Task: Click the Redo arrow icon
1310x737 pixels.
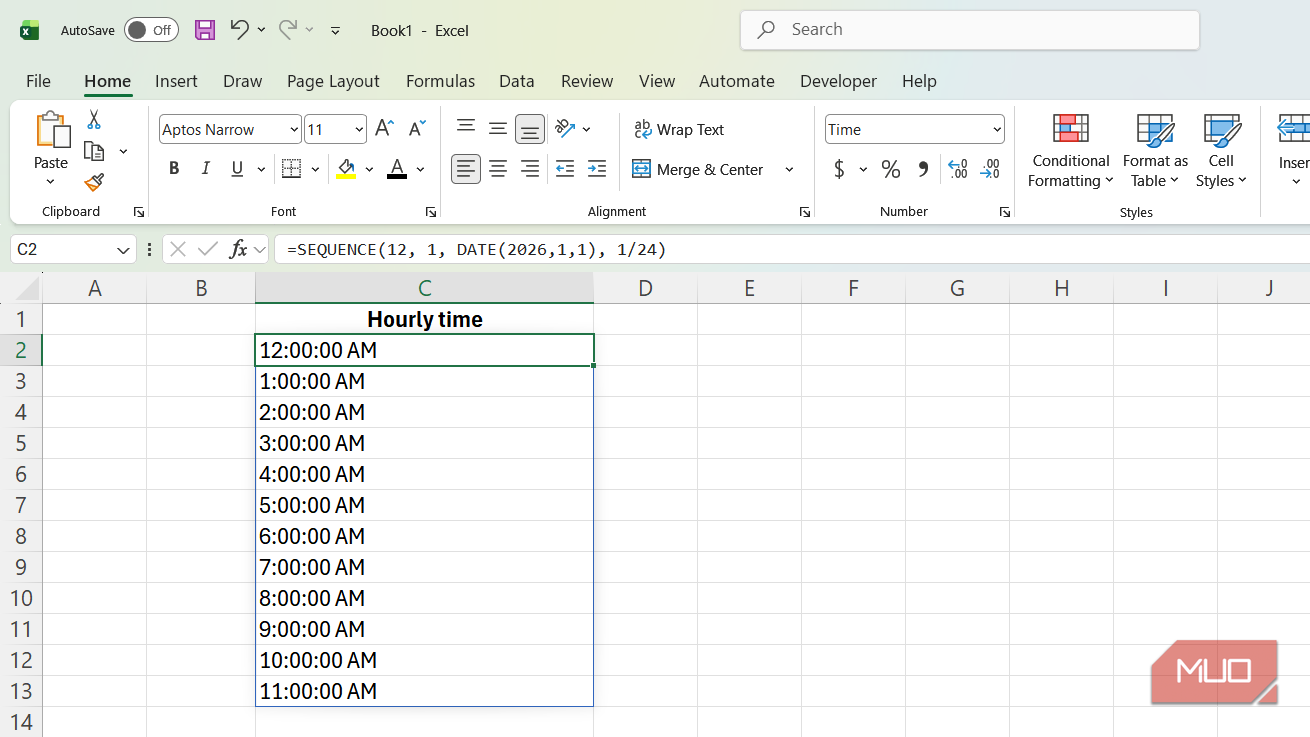Action: [x=288, y=29]
